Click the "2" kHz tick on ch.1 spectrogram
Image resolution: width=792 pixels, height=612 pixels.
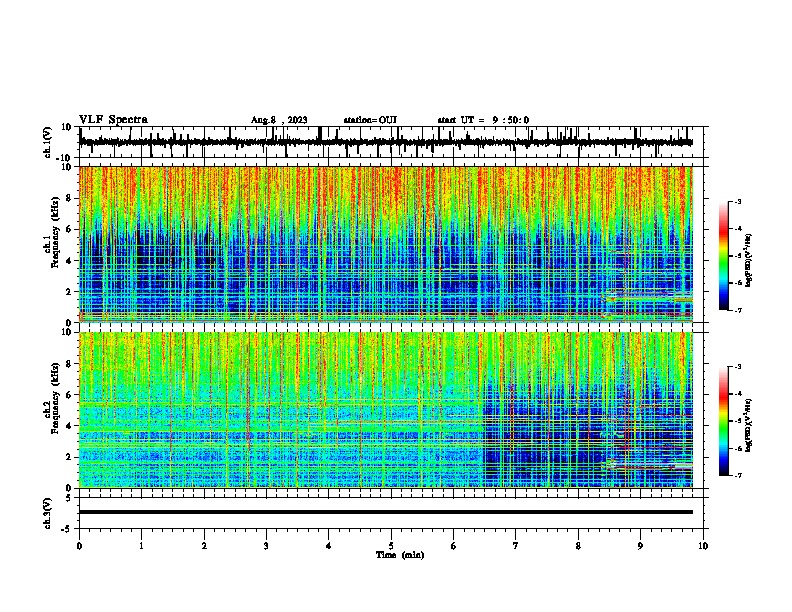point(70,292)
